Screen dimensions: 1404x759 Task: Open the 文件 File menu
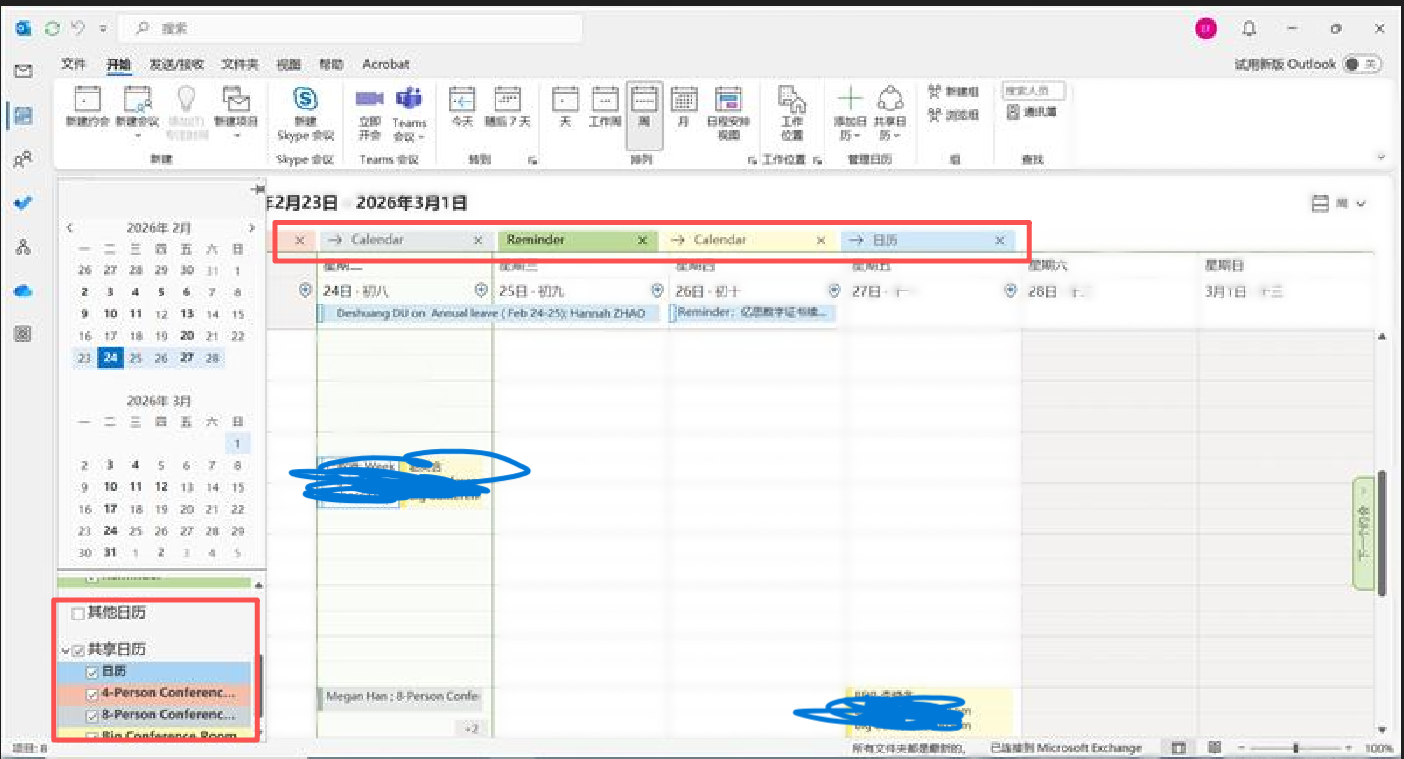tap(74, 64)
